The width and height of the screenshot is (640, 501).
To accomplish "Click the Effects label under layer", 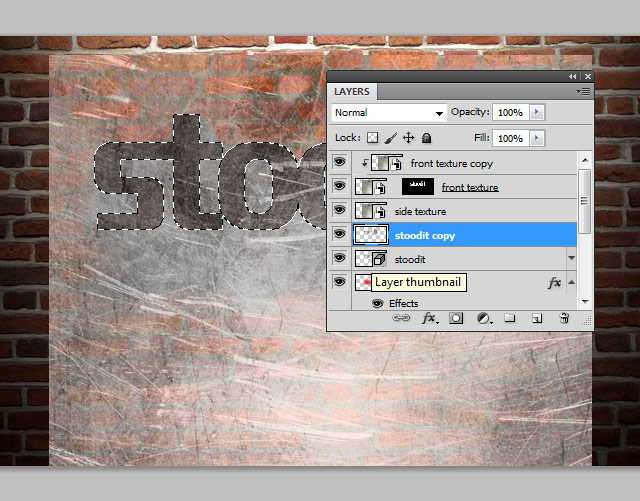I will tap(404, 303).
